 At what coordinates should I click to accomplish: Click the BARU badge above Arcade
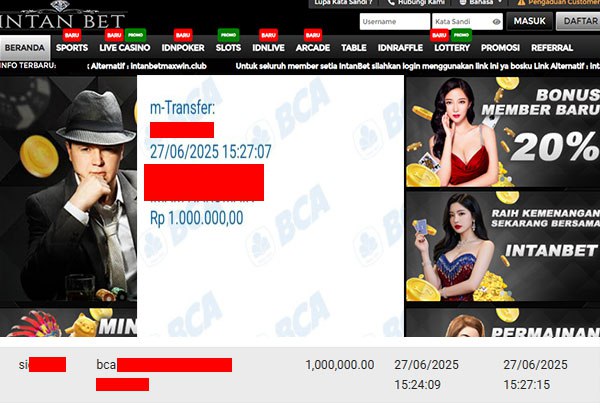(x=313, y=35)
